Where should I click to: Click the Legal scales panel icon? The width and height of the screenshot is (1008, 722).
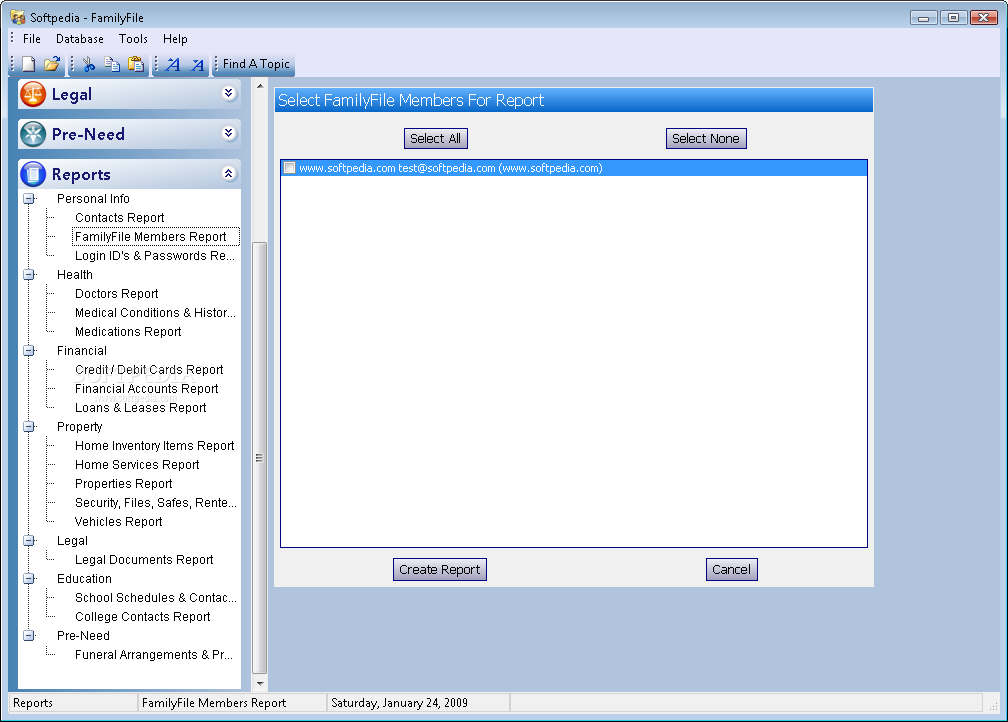[33, 95]
